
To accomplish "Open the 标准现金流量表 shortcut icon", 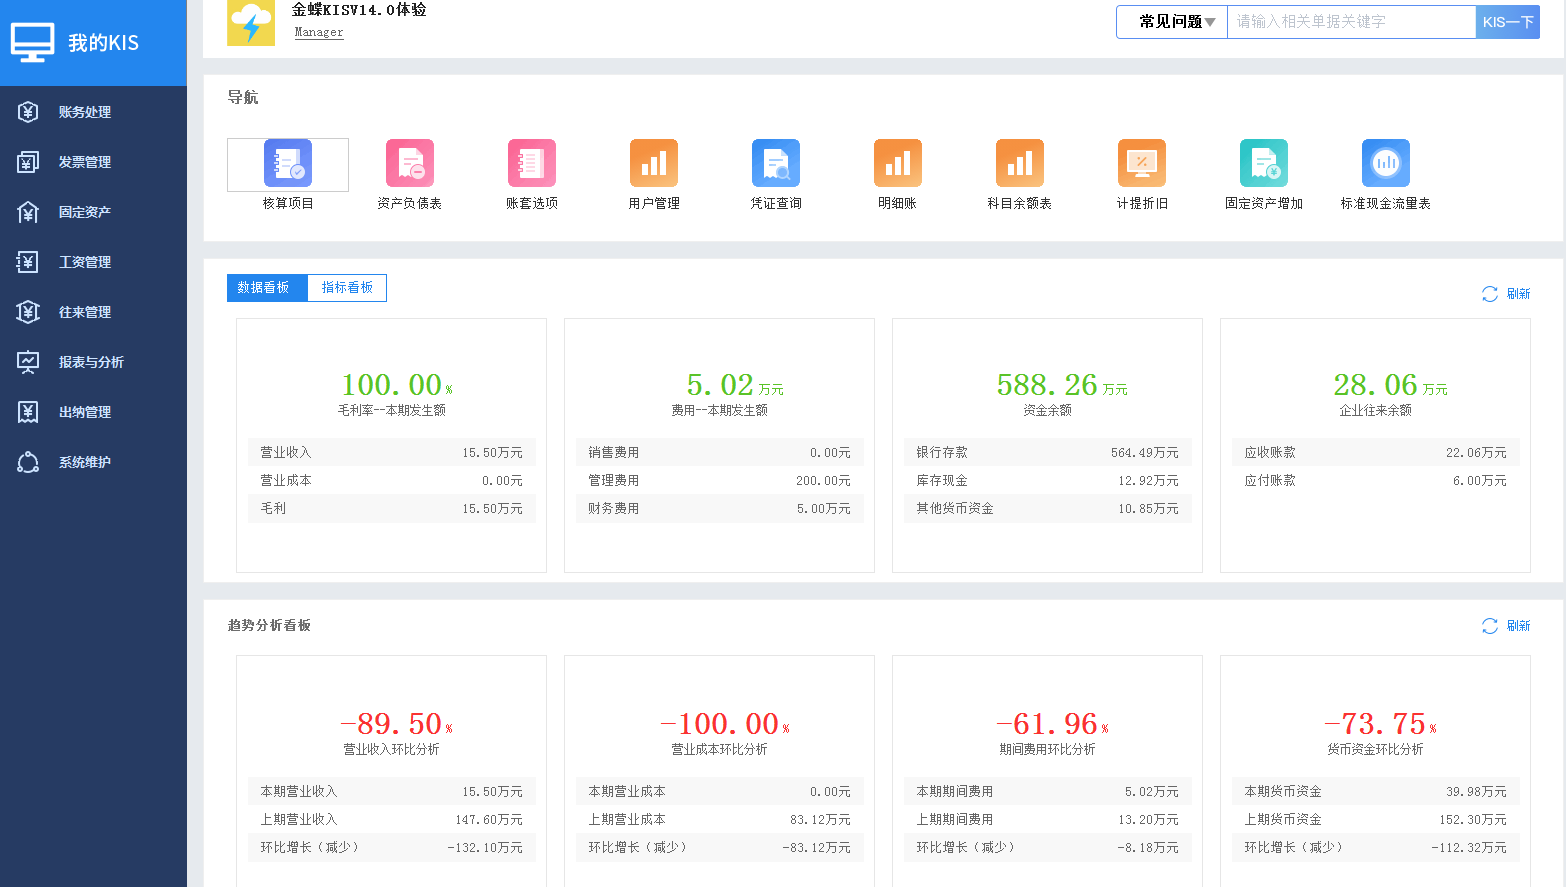I will pos(1386,163).
